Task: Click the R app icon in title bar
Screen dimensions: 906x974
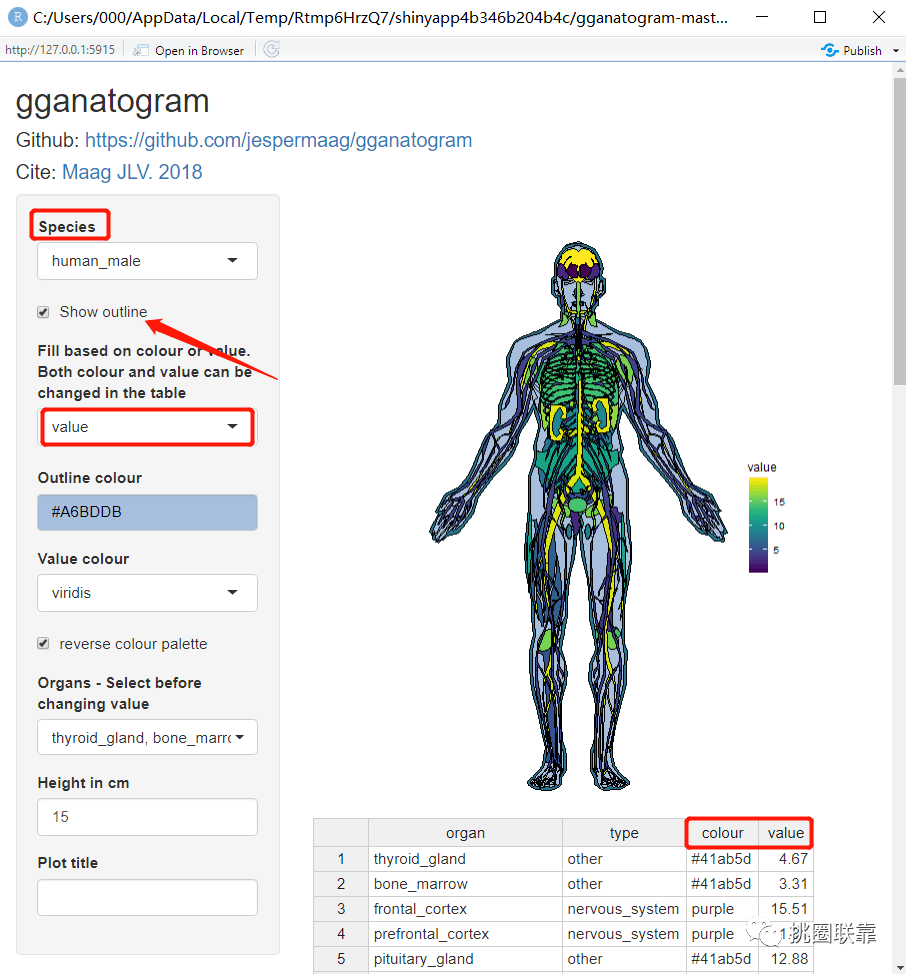Action: point(17,17)
